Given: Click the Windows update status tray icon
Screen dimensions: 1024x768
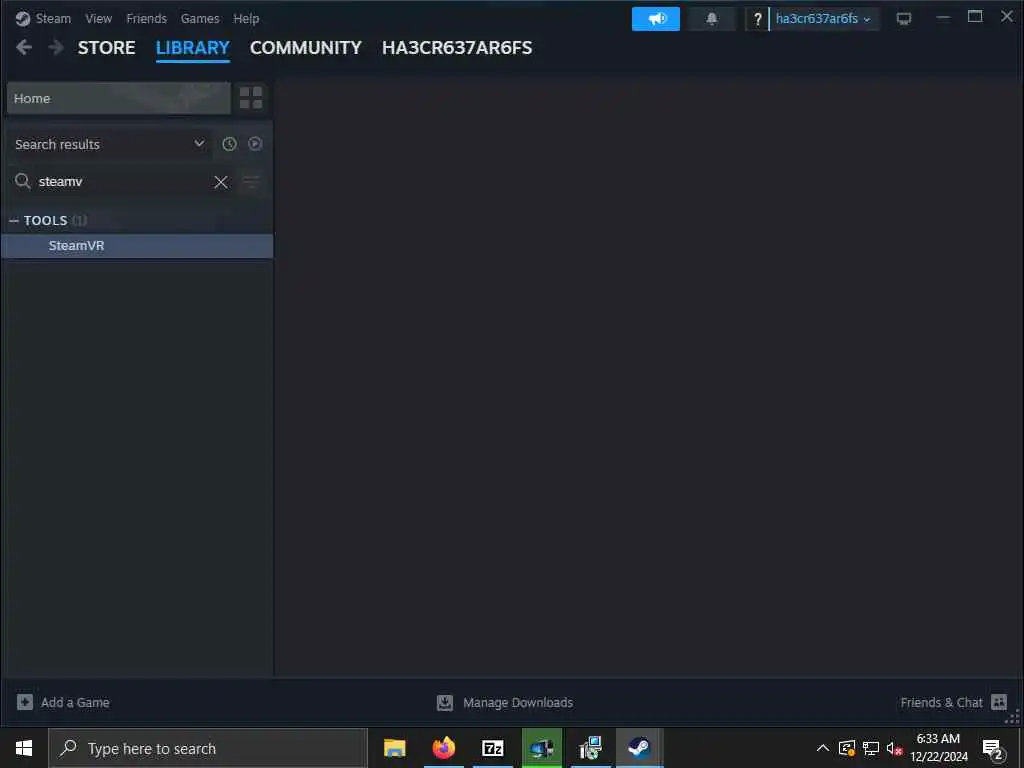Looking at the screenshot, I should (847, 748).
